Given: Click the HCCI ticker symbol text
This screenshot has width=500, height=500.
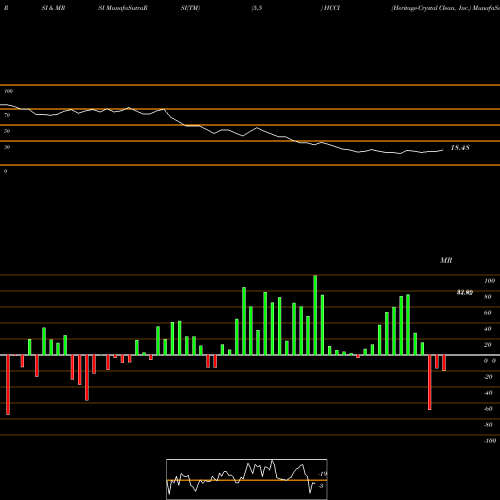Looking at the screenshot, I should pyautogui.click(x=332, y=8).
